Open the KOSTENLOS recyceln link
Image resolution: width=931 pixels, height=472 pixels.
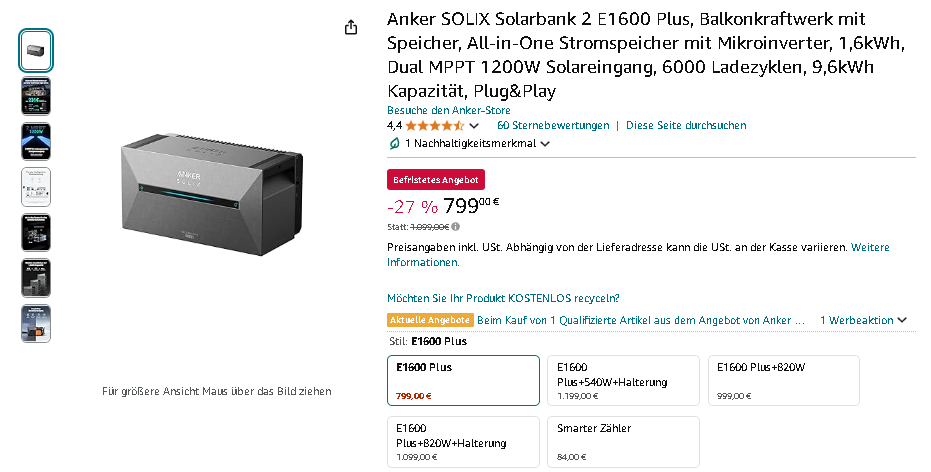(503, 298)
